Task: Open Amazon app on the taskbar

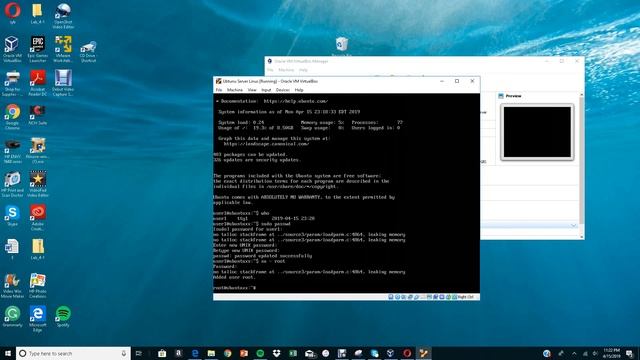Action: 178,353
